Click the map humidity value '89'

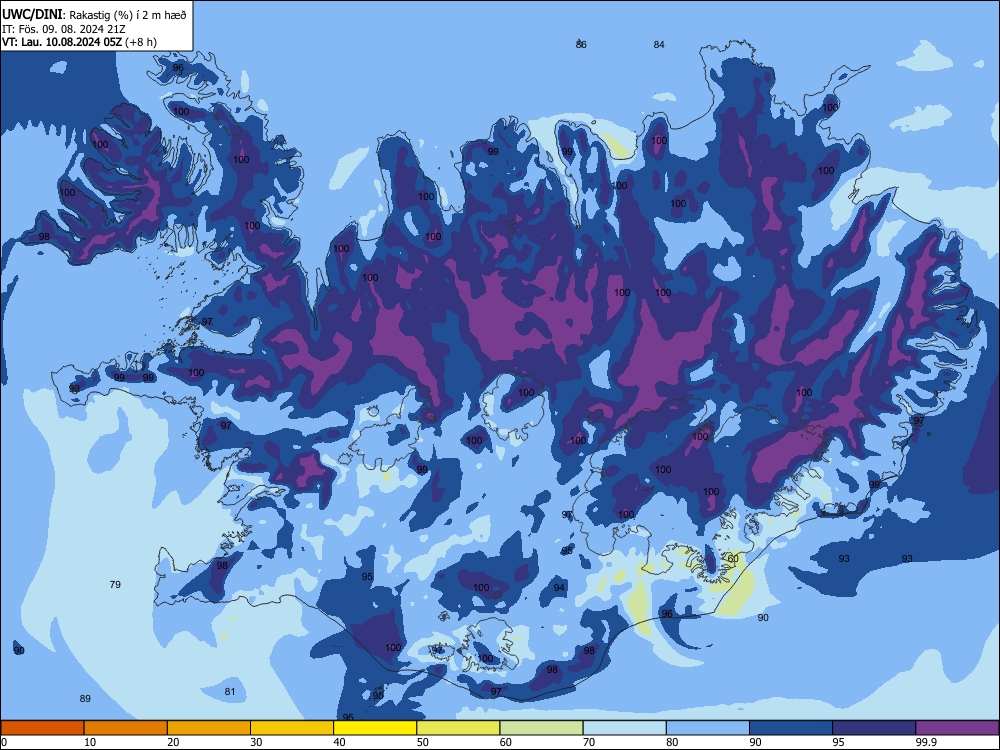coord(85,698)
